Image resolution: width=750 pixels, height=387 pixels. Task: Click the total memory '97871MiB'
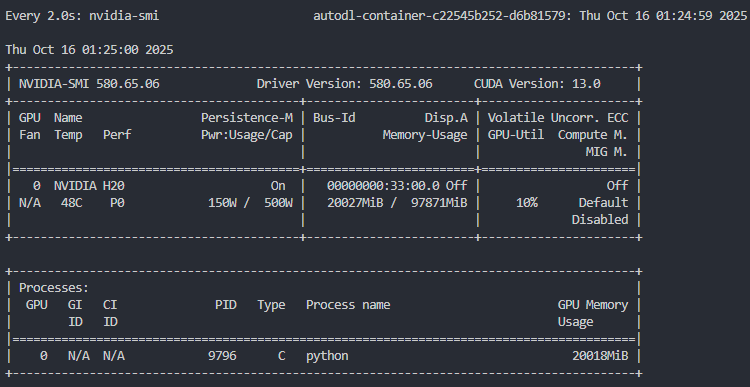pos(439,203)
